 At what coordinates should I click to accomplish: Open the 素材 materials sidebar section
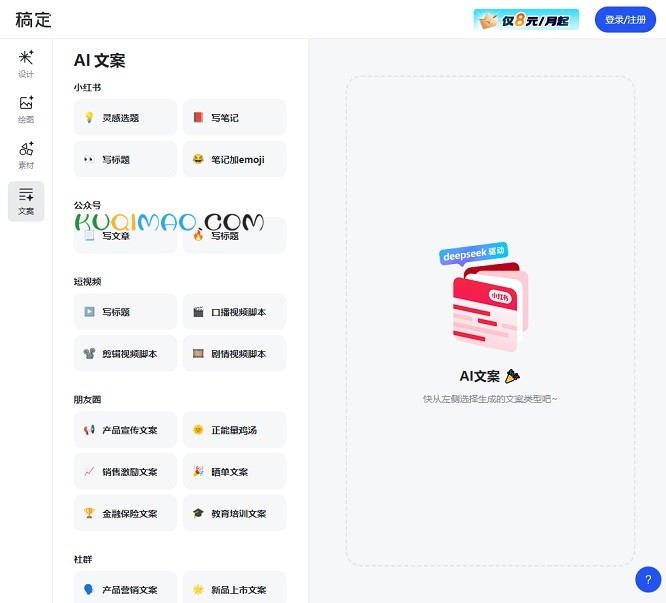(26, 156)
